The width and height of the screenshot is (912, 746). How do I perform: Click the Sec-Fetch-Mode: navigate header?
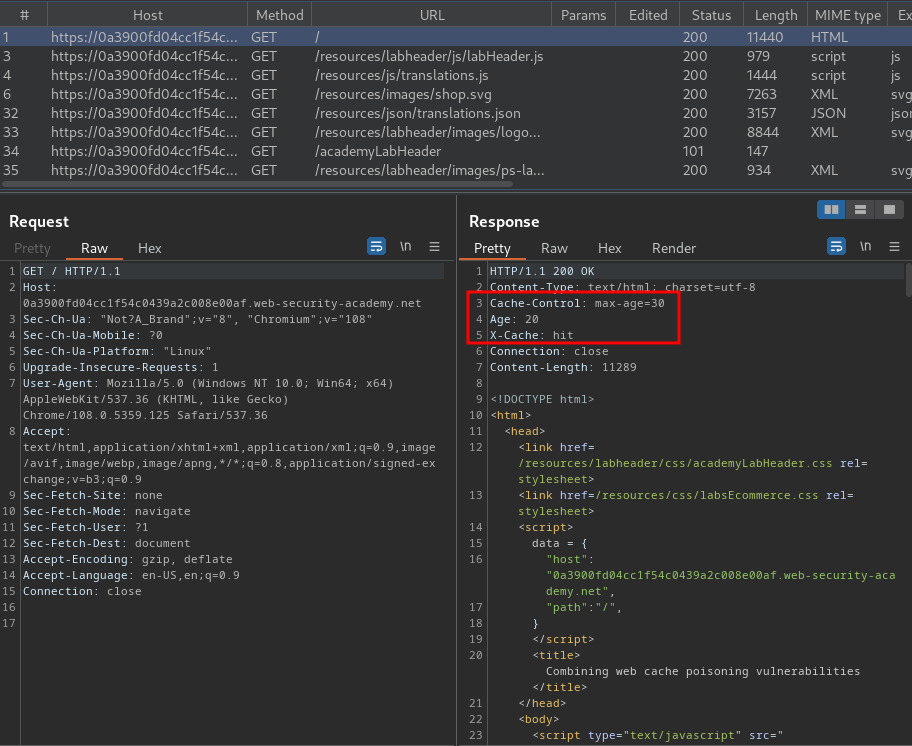(x=106, y=511)
